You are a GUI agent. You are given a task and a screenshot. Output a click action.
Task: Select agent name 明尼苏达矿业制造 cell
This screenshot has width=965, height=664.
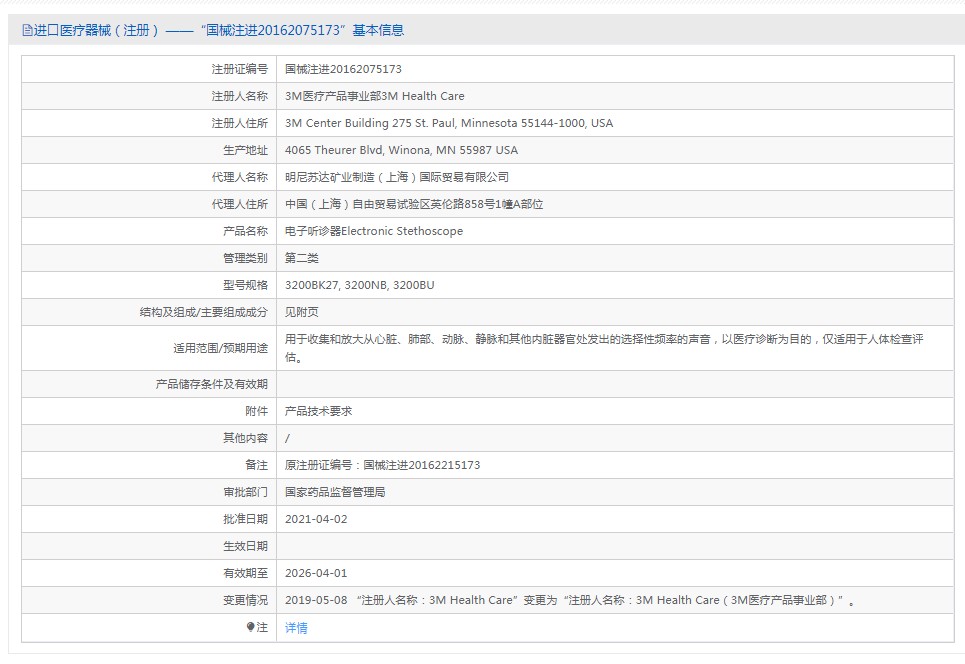(x=396, y=177)
